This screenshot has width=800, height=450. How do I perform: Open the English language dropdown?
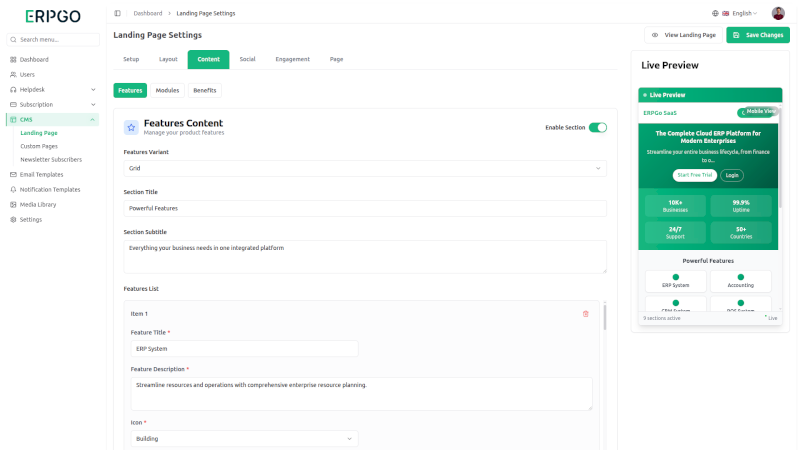[744, 13]
